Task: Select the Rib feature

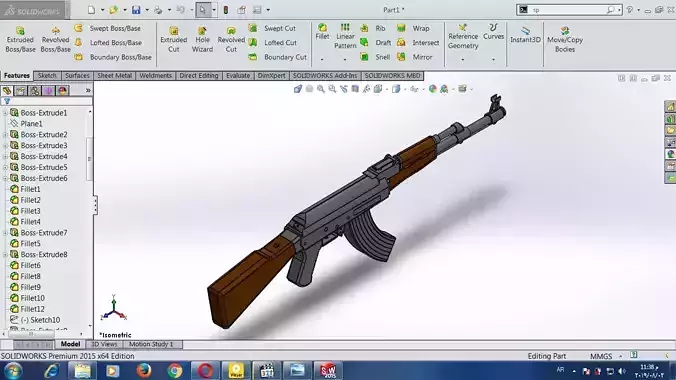Action: click(x=373, y=28)
